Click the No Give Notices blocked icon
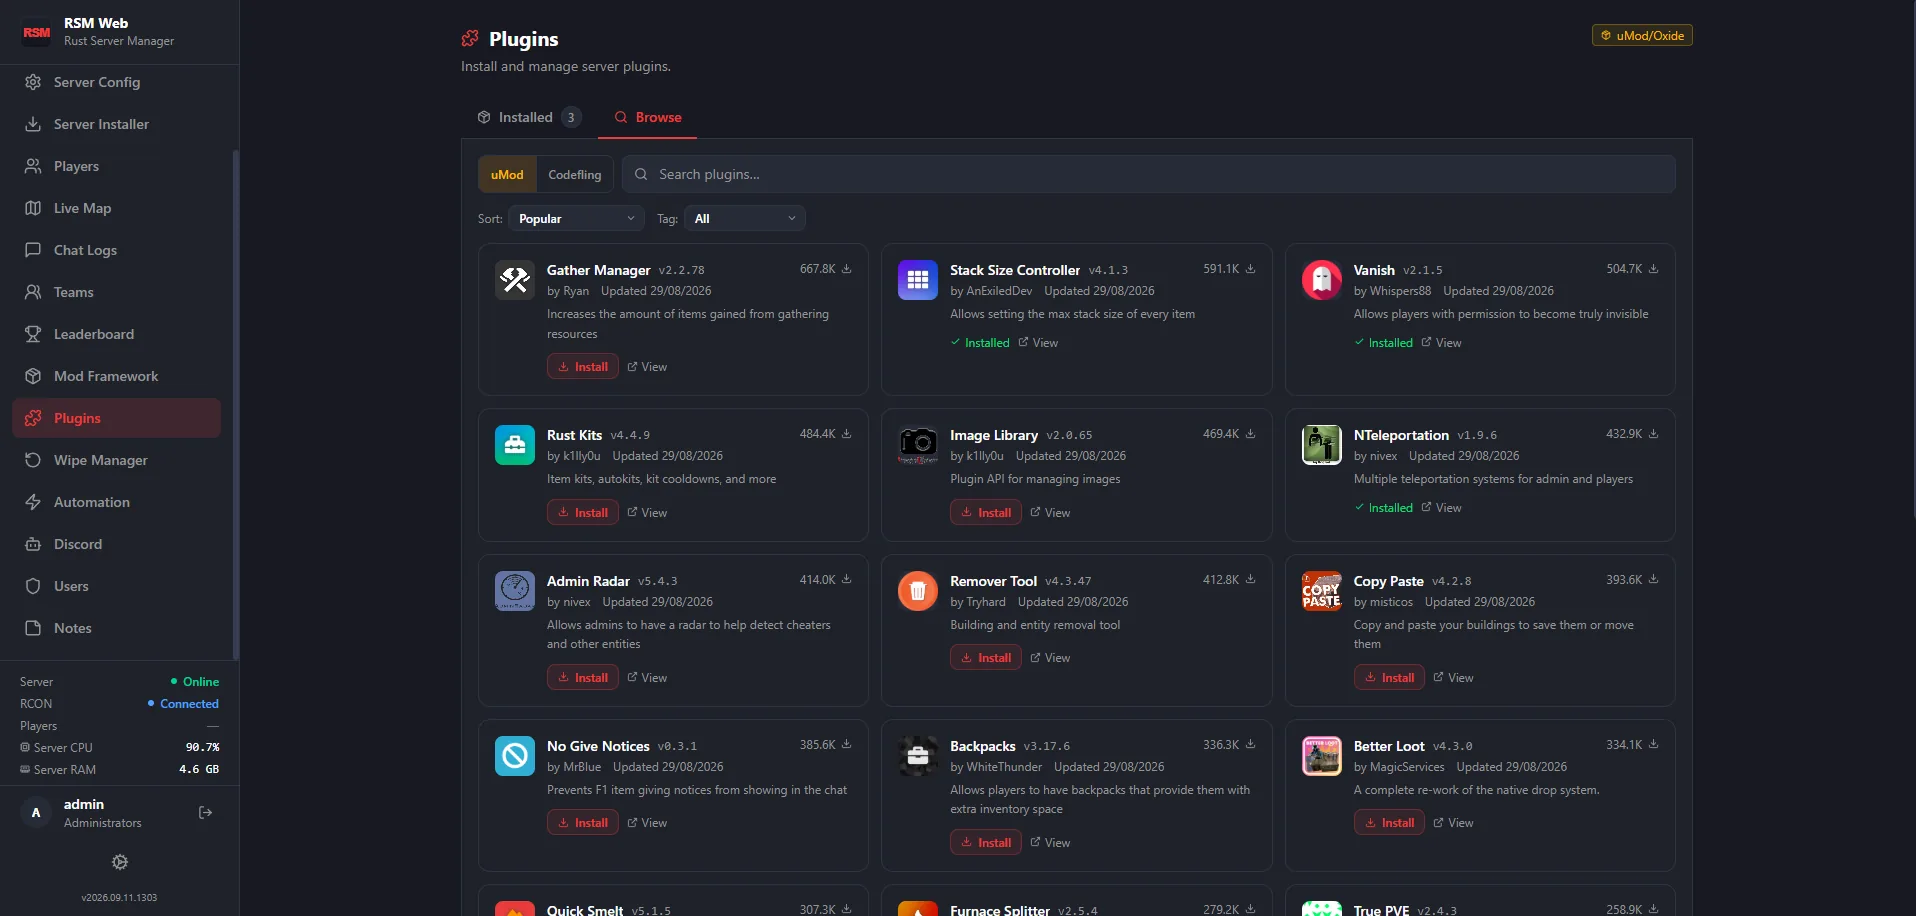The height and width of the screenshot is (916, 1916). coord(515,756)
